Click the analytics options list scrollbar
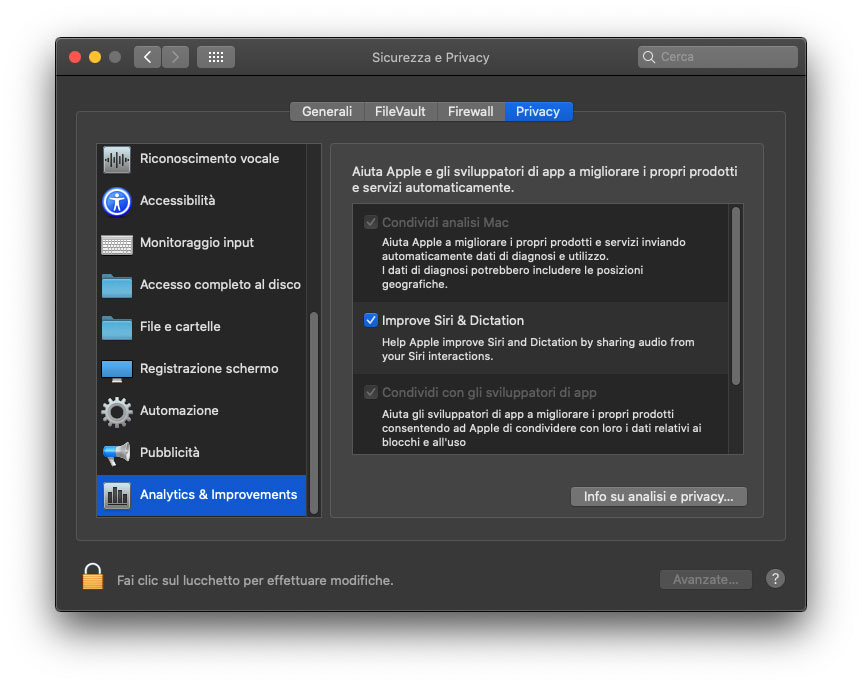The image size is (862, 685). 736,296
